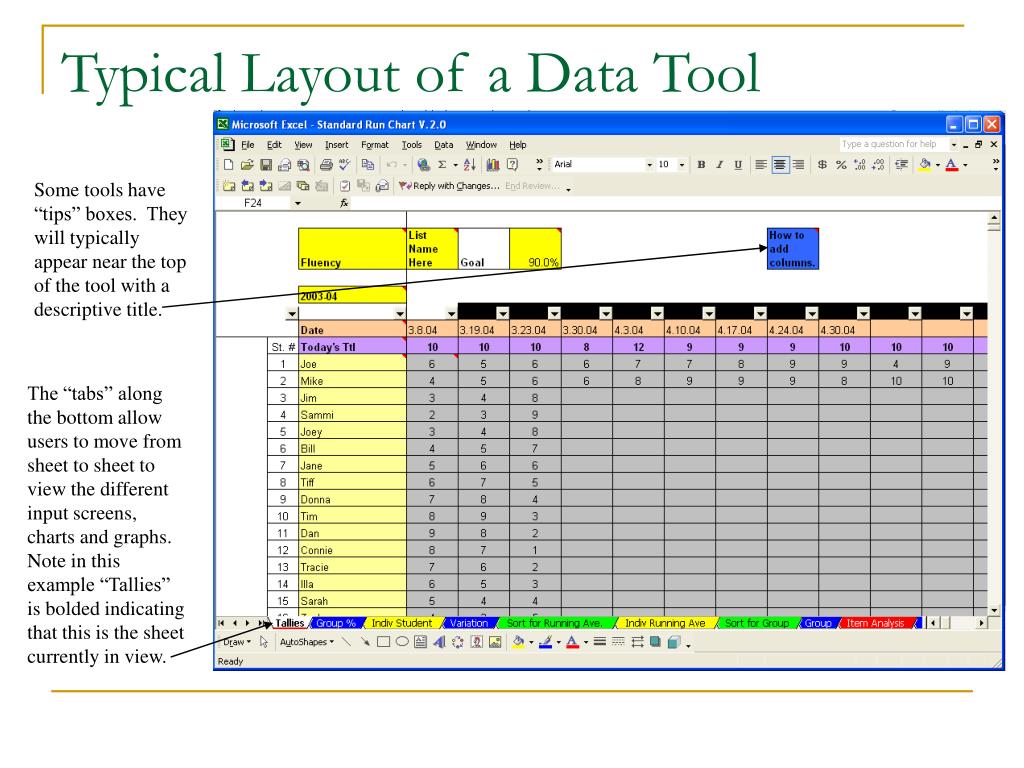Select the cell containing the name Sammi

[x=352, y=415]
